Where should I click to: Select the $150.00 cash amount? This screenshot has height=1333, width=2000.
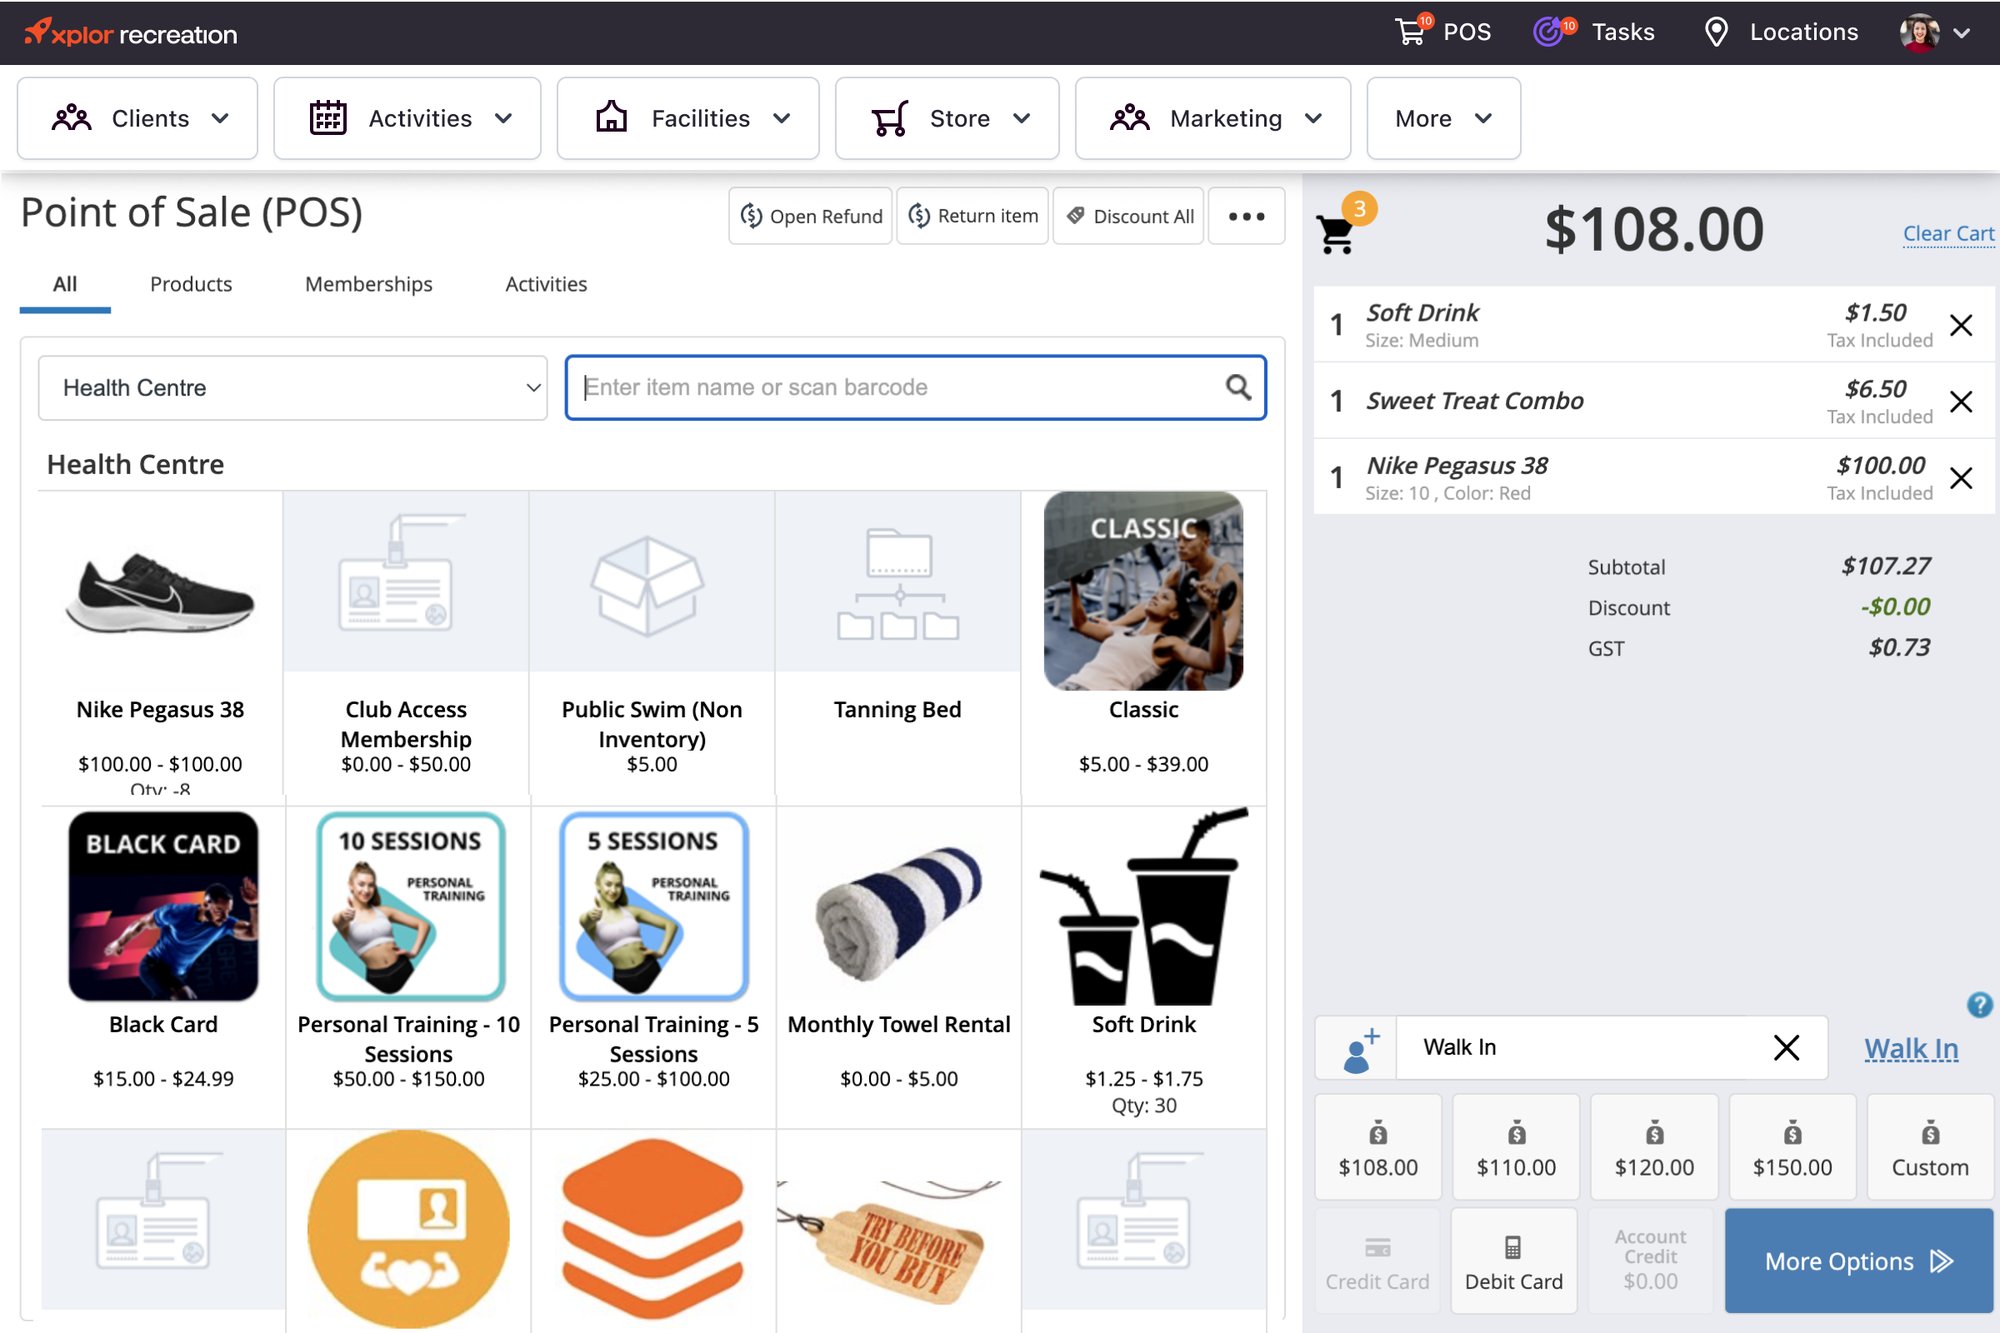click(x=1792, y=1147)
